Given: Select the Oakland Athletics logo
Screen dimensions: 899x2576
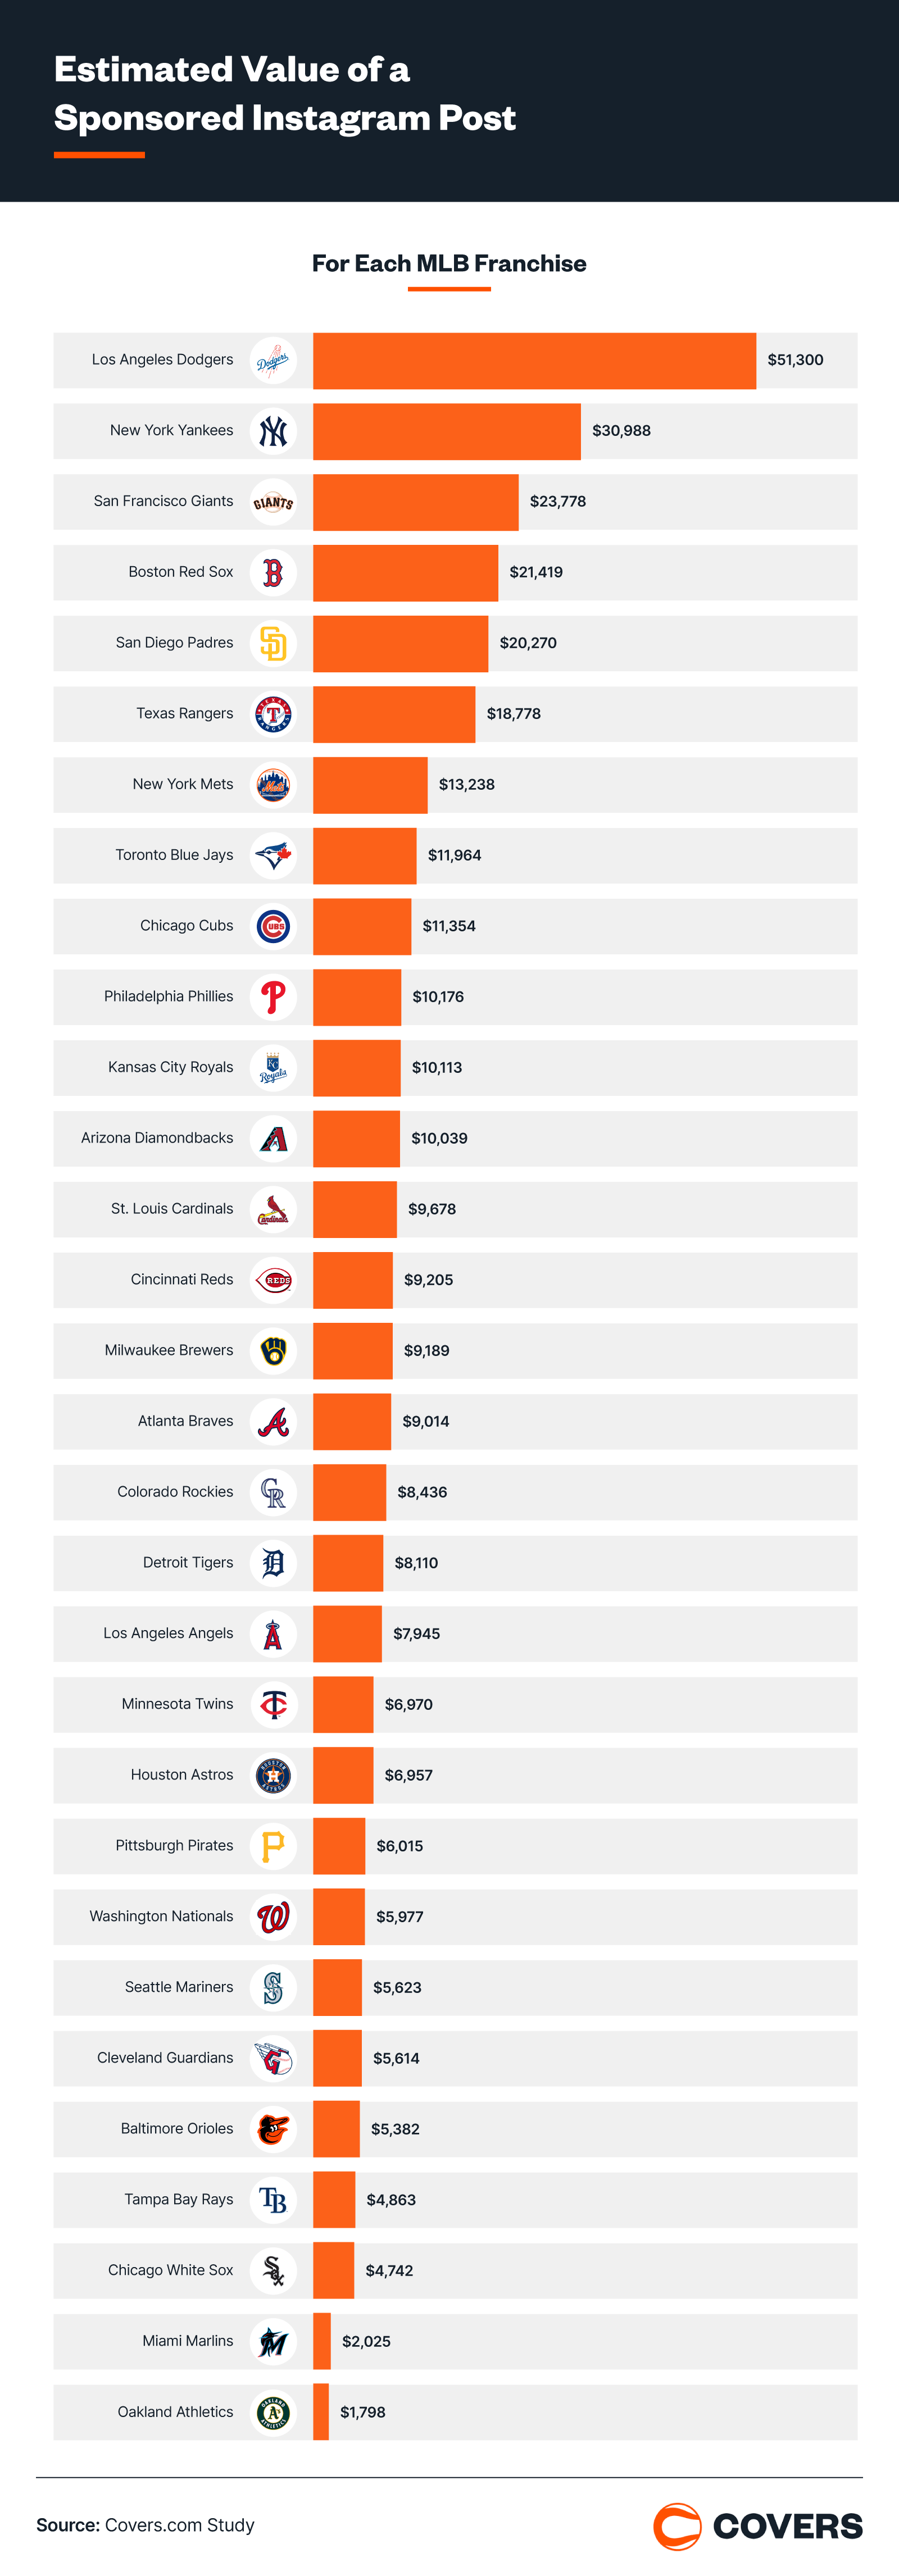Looking at the screenshot, I should pyautogui.click(x=273, y=2412).
